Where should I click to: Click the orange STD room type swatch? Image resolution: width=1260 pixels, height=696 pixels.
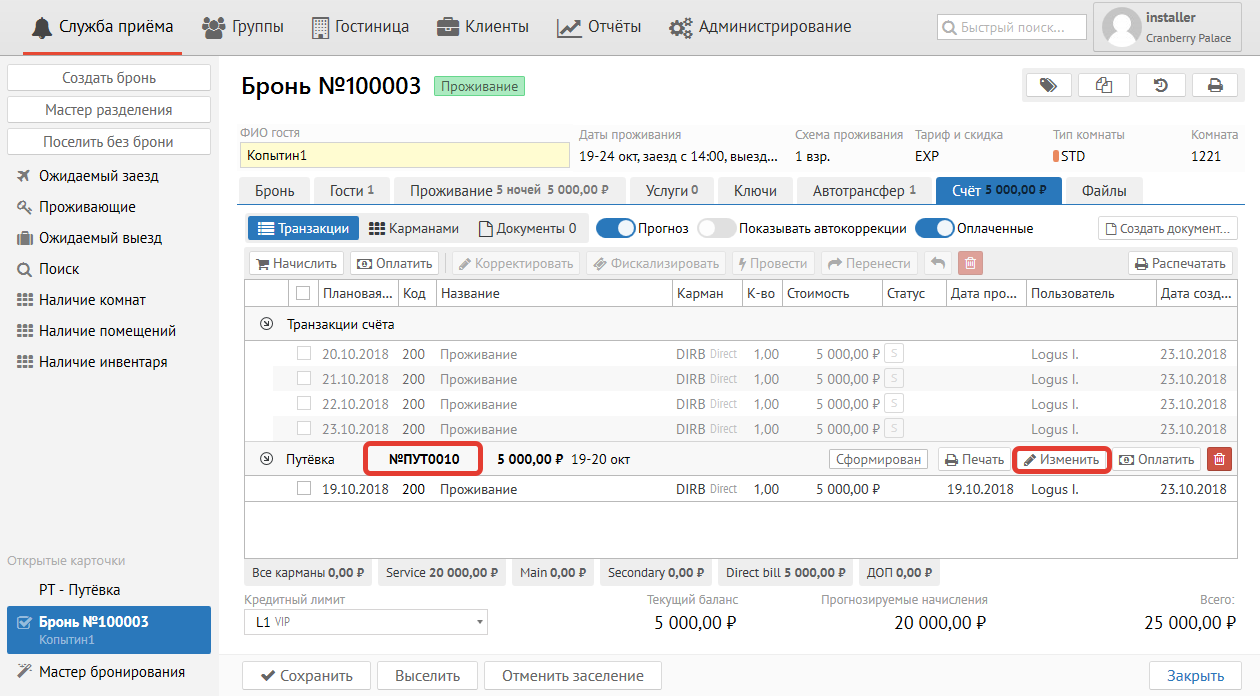pyautogui.click(x=1056, y=156)
